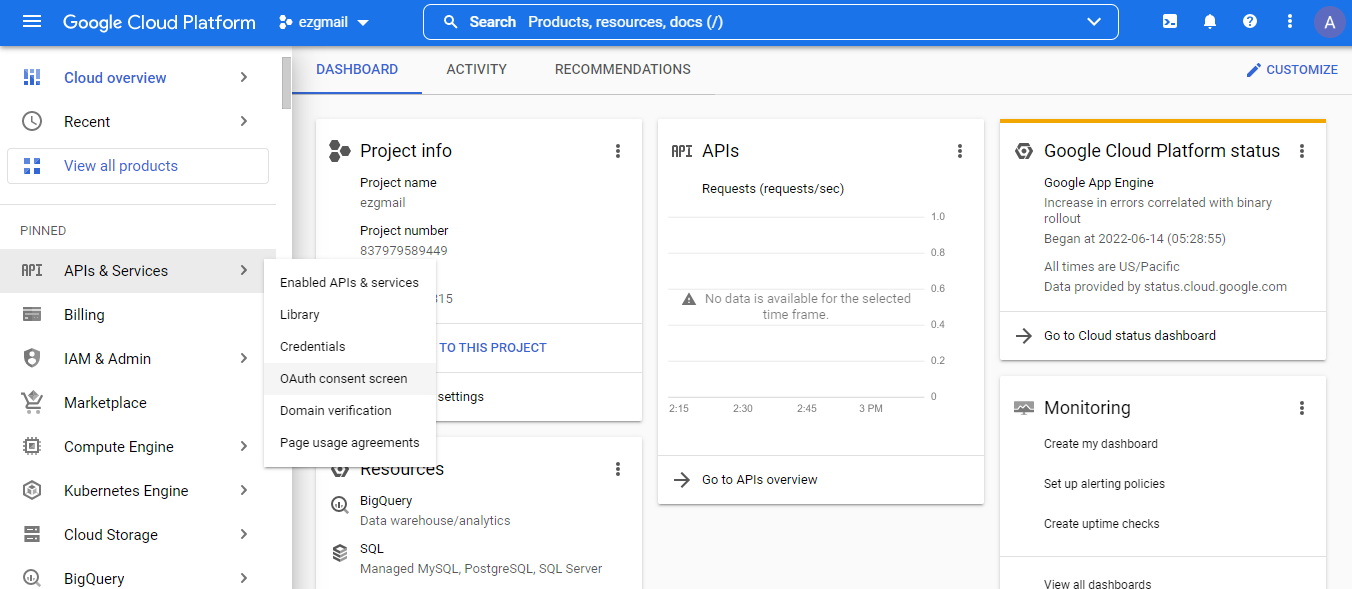
Task: Click the Kubernetes Engine icon
Action: point(32,491)
